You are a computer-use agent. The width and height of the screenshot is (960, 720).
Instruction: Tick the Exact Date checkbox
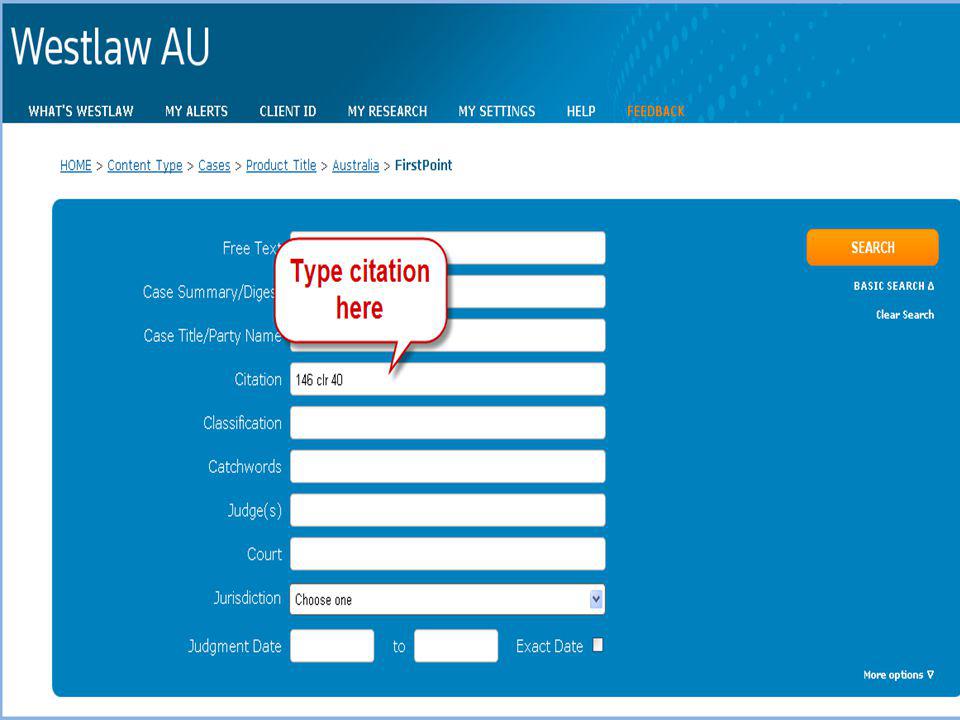coord(598,645)
